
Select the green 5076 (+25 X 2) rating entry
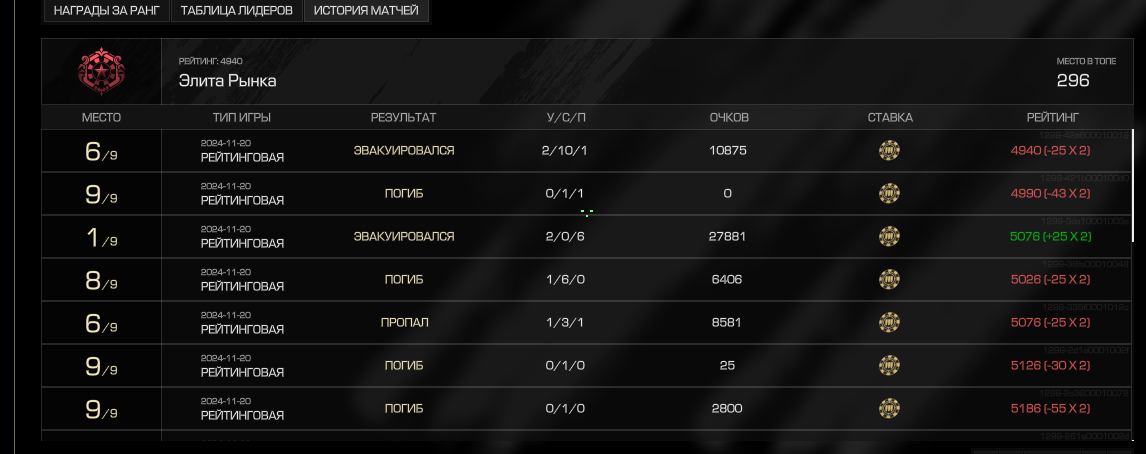click(x=1050, y=237)
